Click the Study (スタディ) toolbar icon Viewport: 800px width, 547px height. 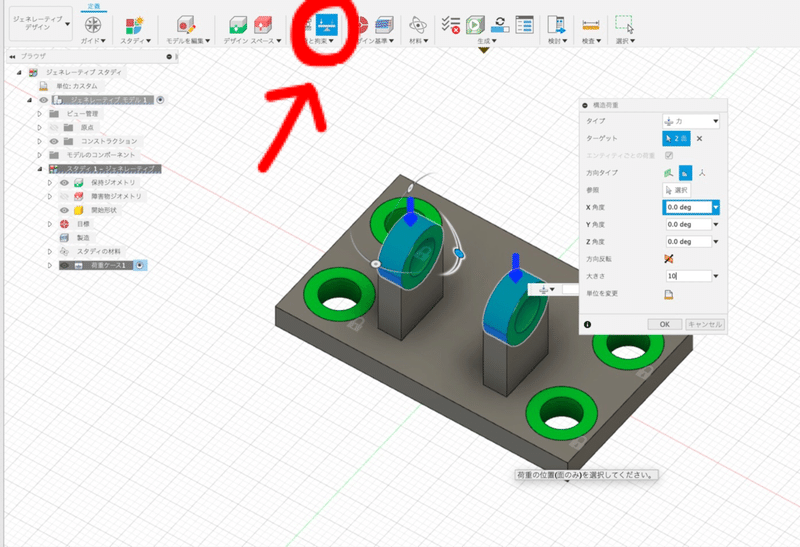(x=135, y=24)
